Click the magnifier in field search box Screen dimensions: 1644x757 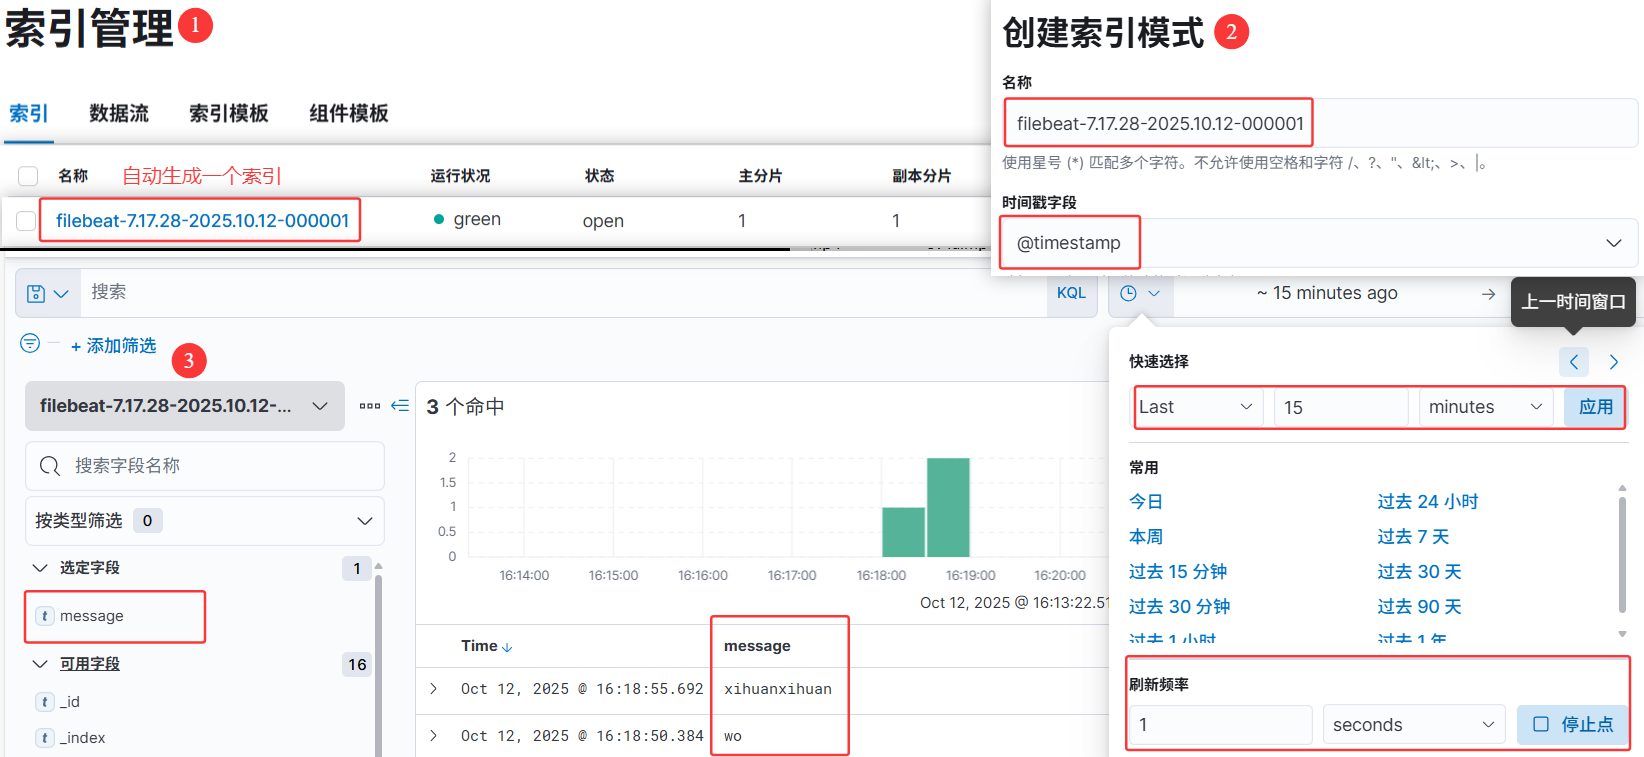coord(50,466)
